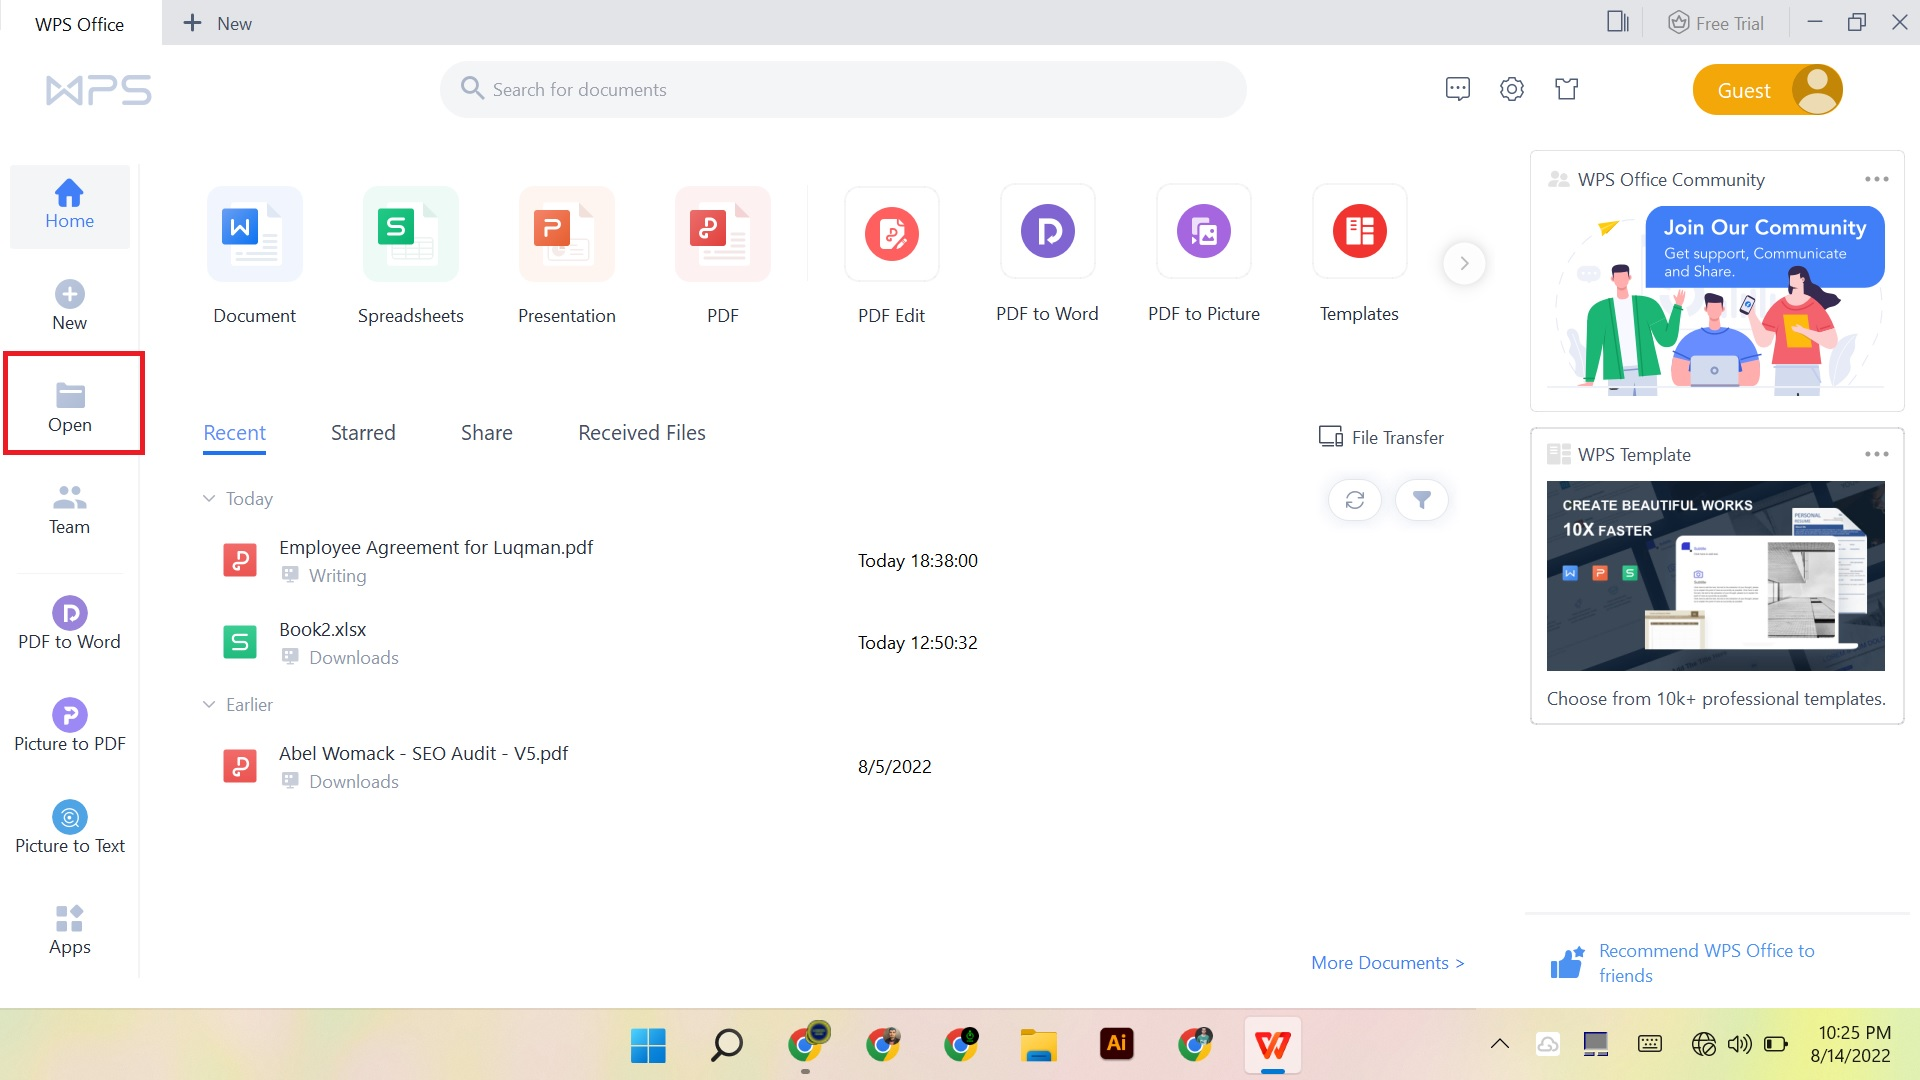Viewport: 1920px width, 1080px height.
Task: Collapse the Earlier section
Action: (209, 704)
